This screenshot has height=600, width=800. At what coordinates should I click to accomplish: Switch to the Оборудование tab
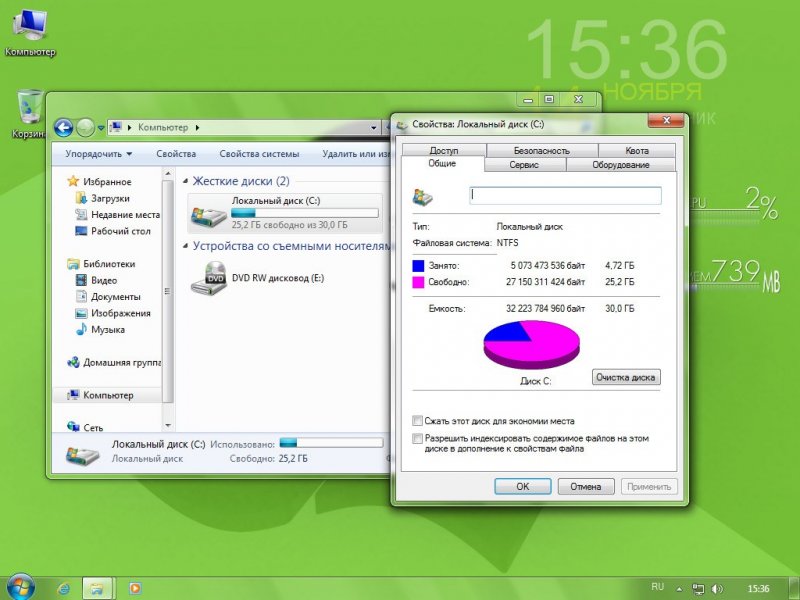pos(621,164)
